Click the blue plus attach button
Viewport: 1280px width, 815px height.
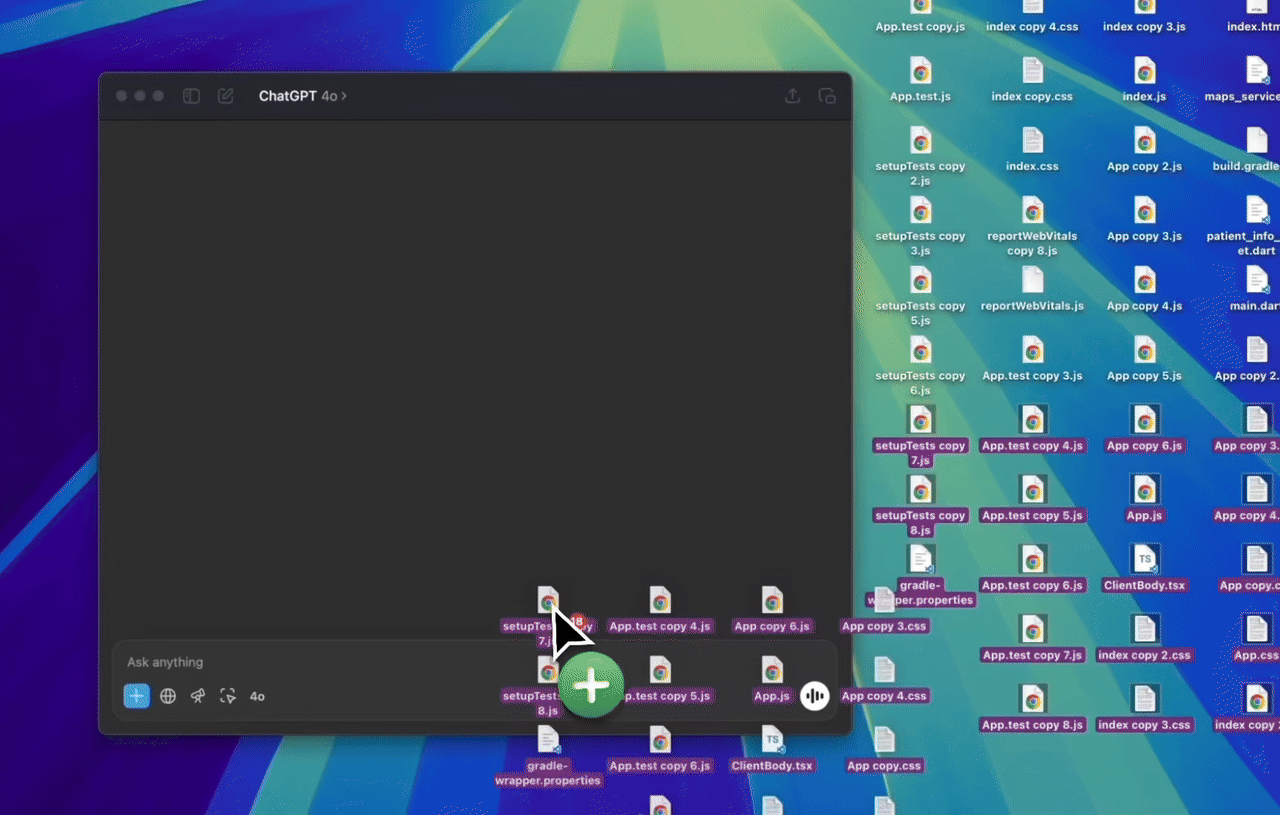click(137, 696)
